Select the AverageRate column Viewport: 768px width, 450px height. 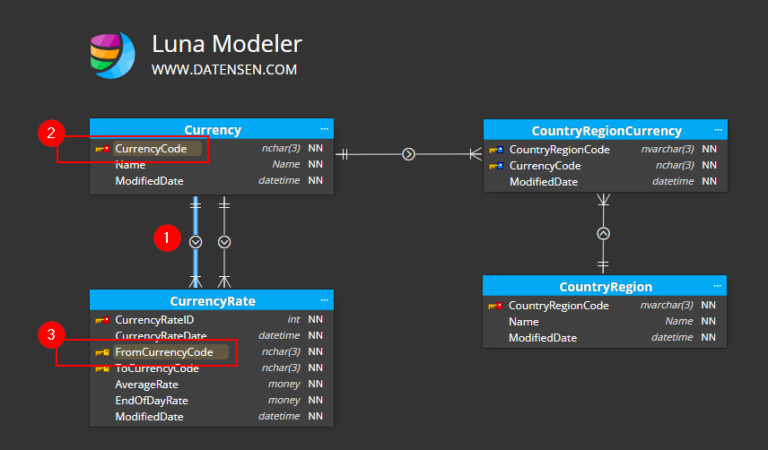pos(212,385)
